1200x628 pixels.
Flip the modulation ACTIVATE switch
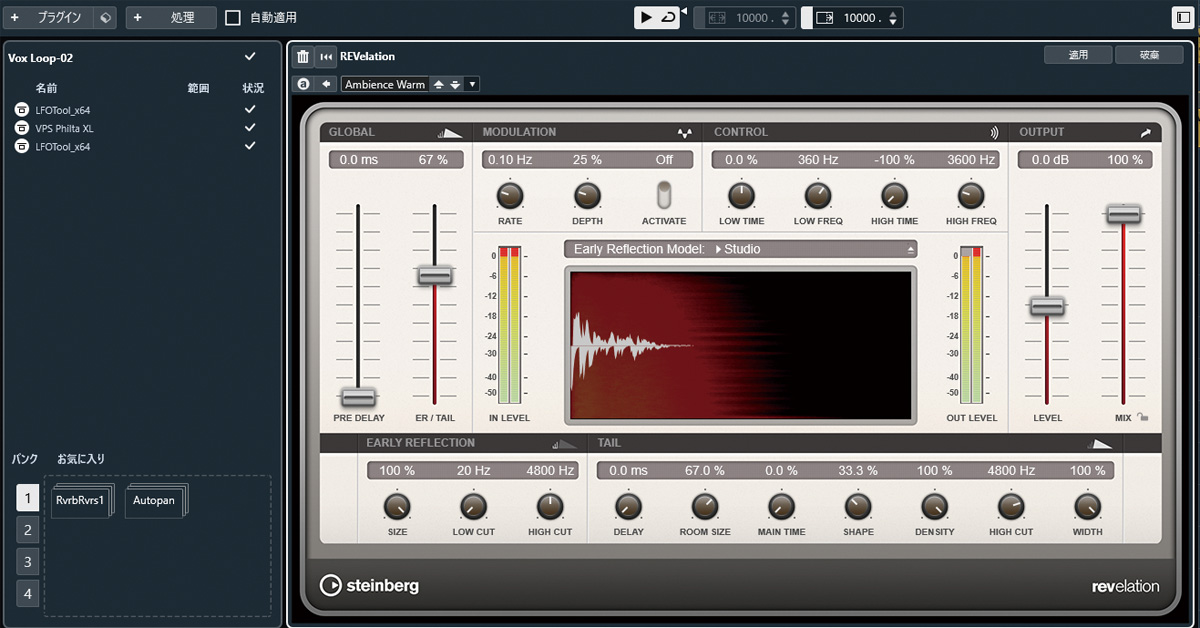tap(664, 196)
